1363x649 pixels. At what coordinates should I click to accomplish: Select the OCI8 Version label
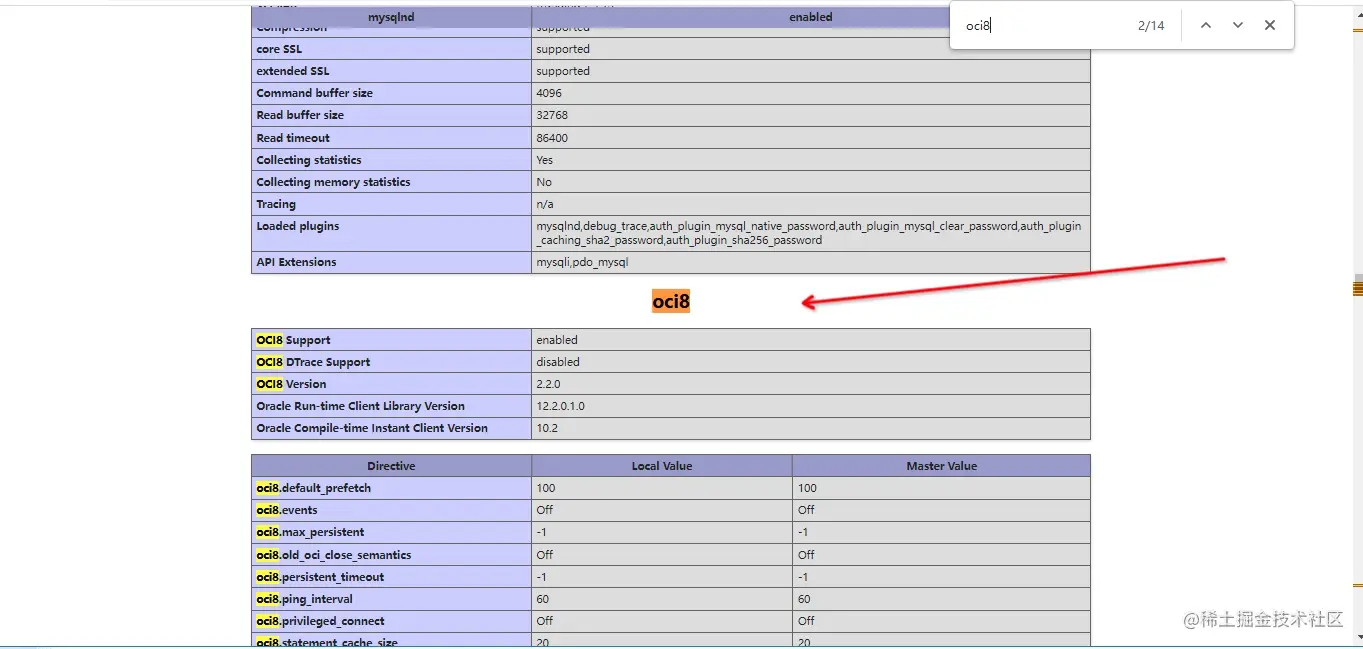click(291, 384)
